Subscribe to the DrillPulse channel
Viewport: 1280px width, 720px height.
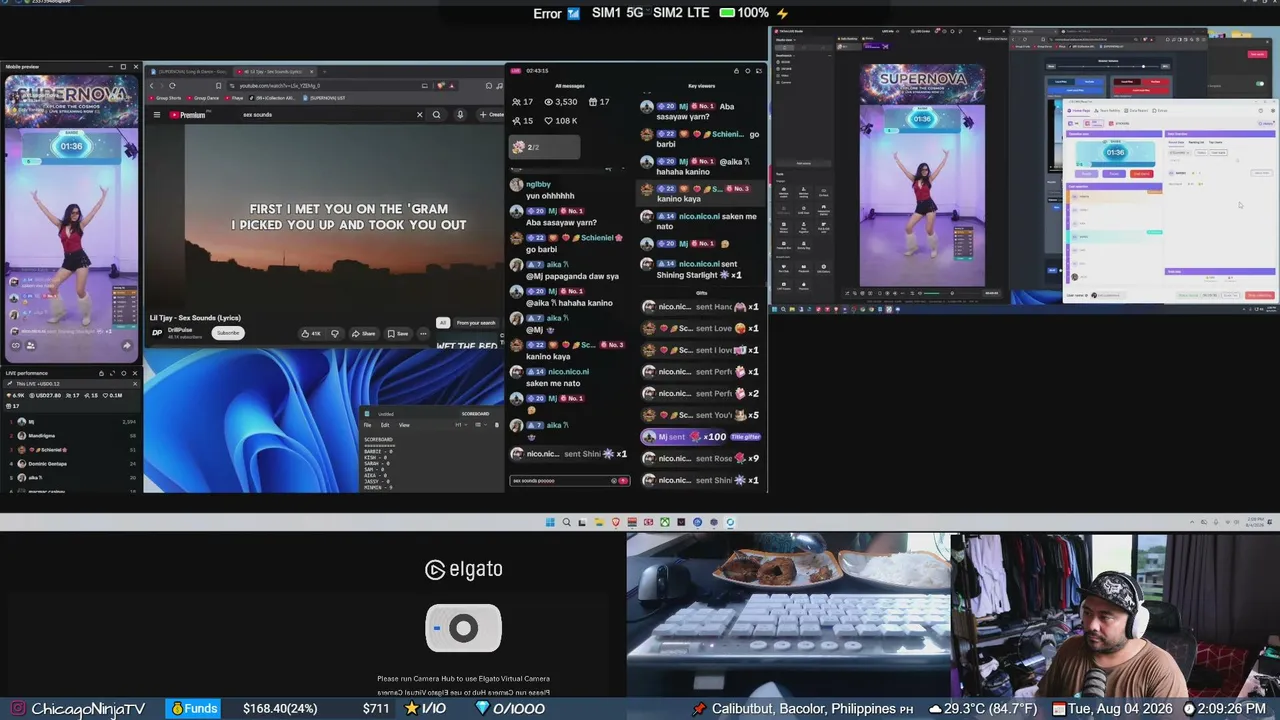228,333
